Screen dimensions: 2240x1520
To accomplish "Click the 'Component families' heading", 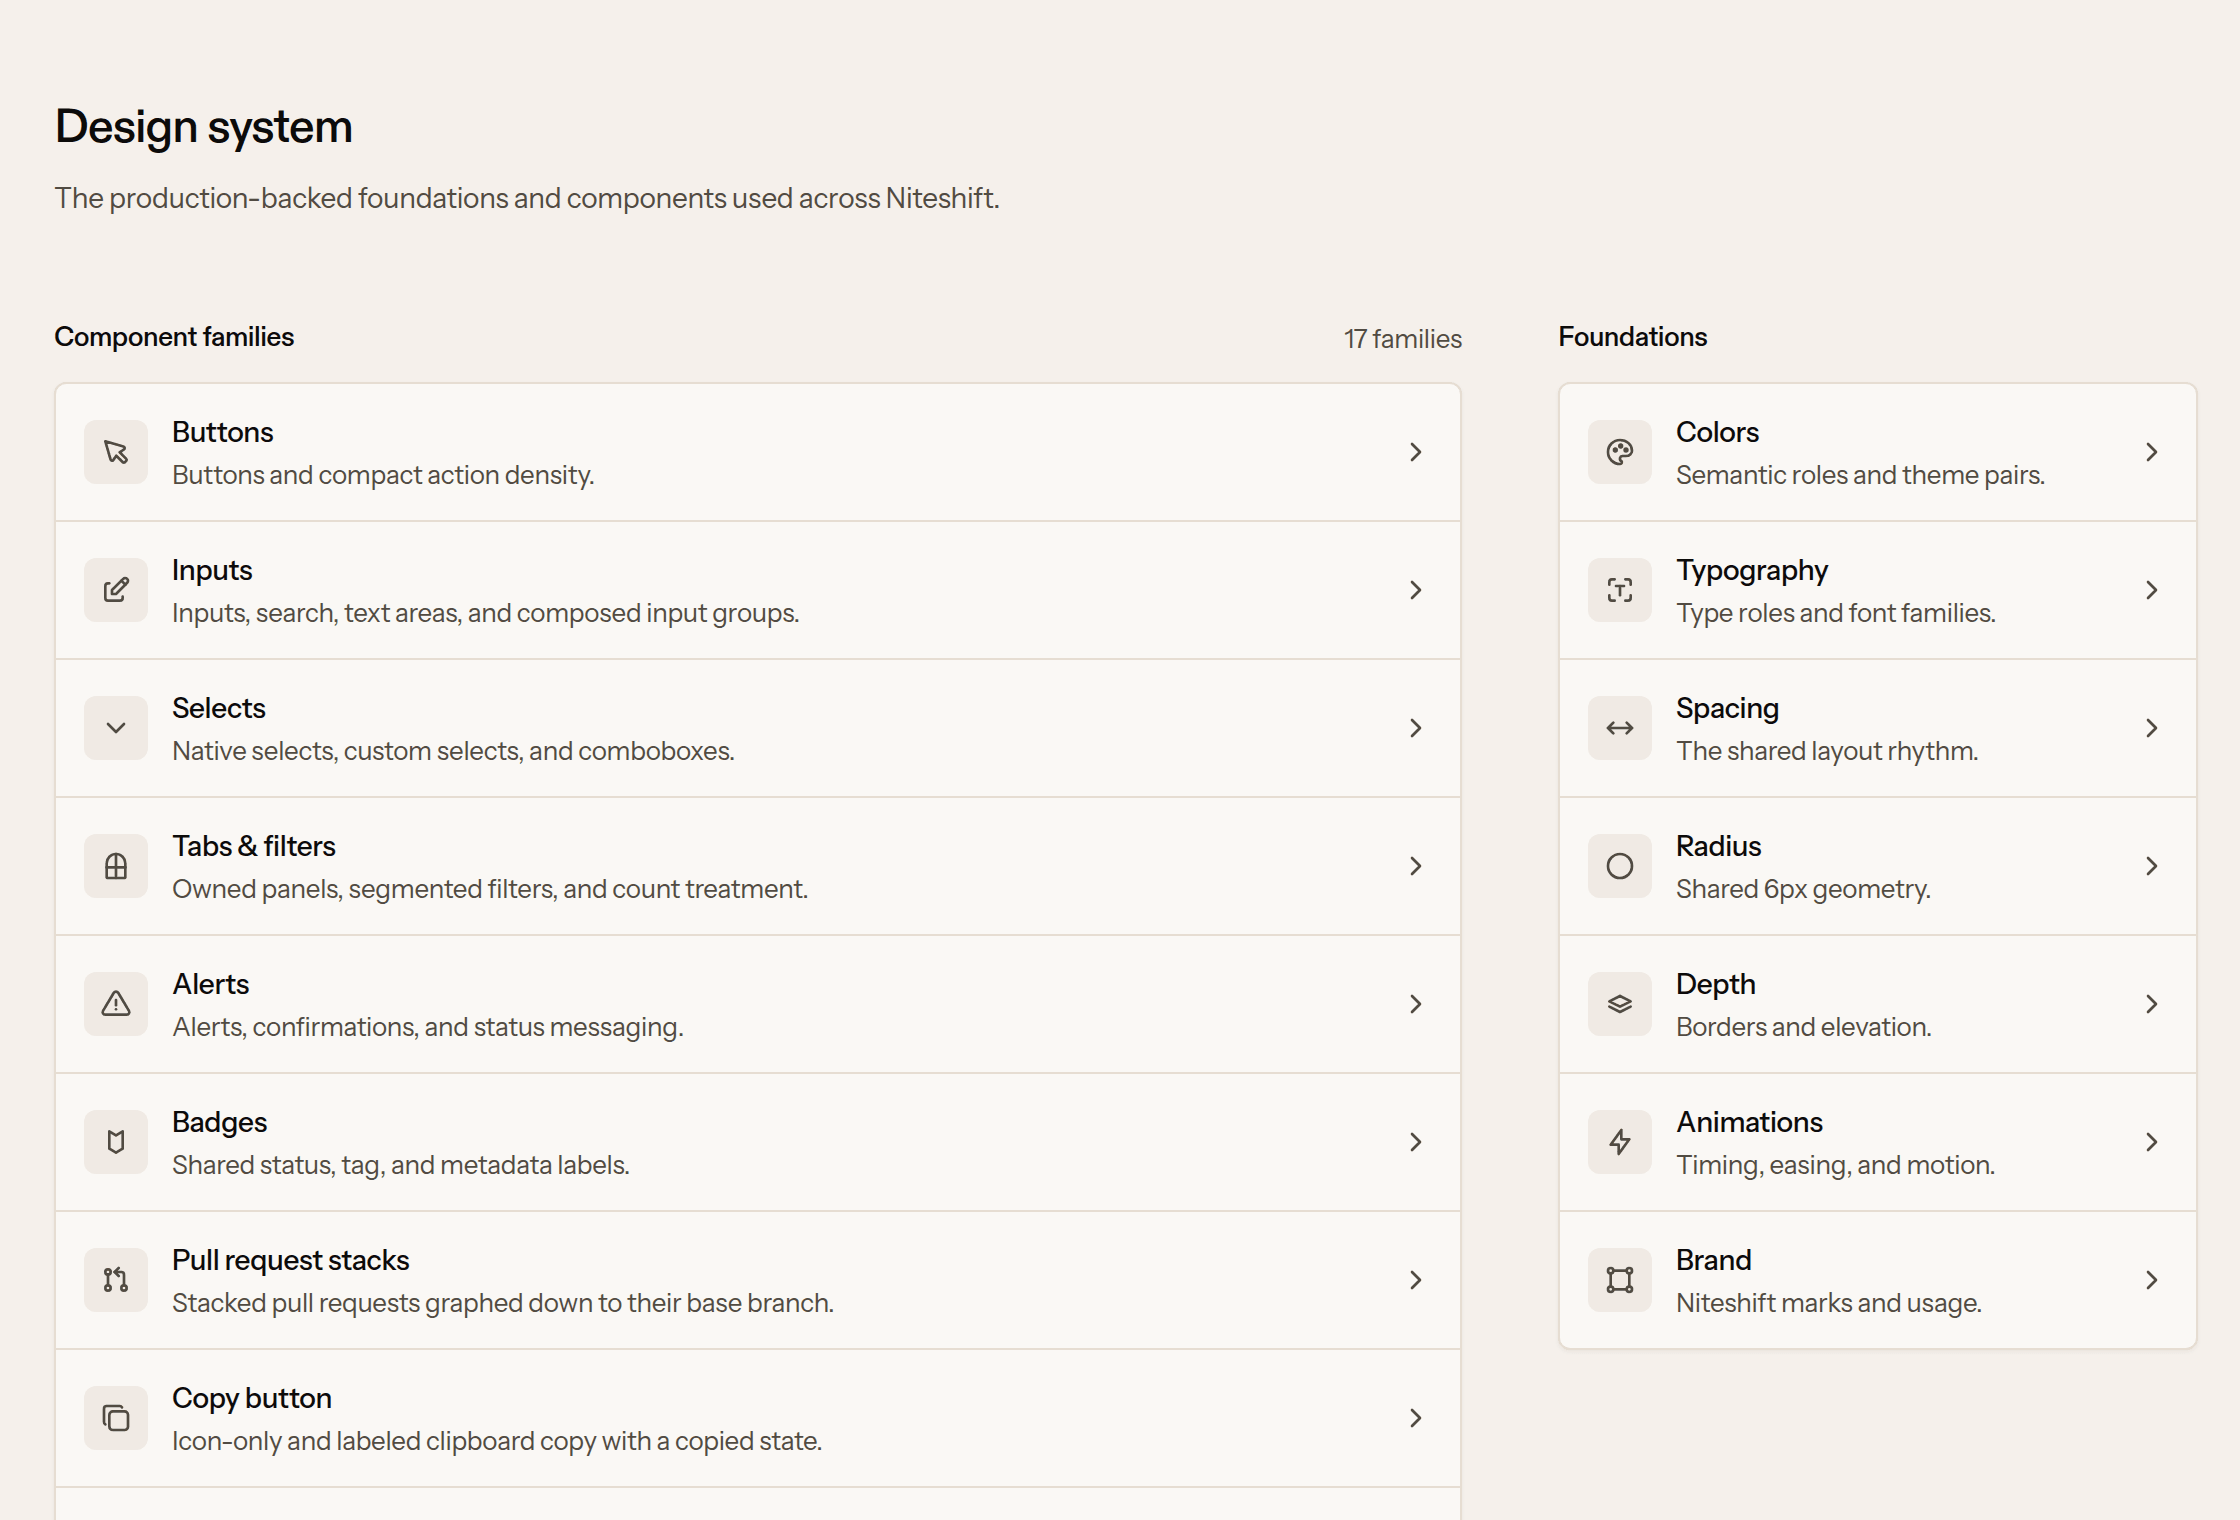I will point(174,337).
